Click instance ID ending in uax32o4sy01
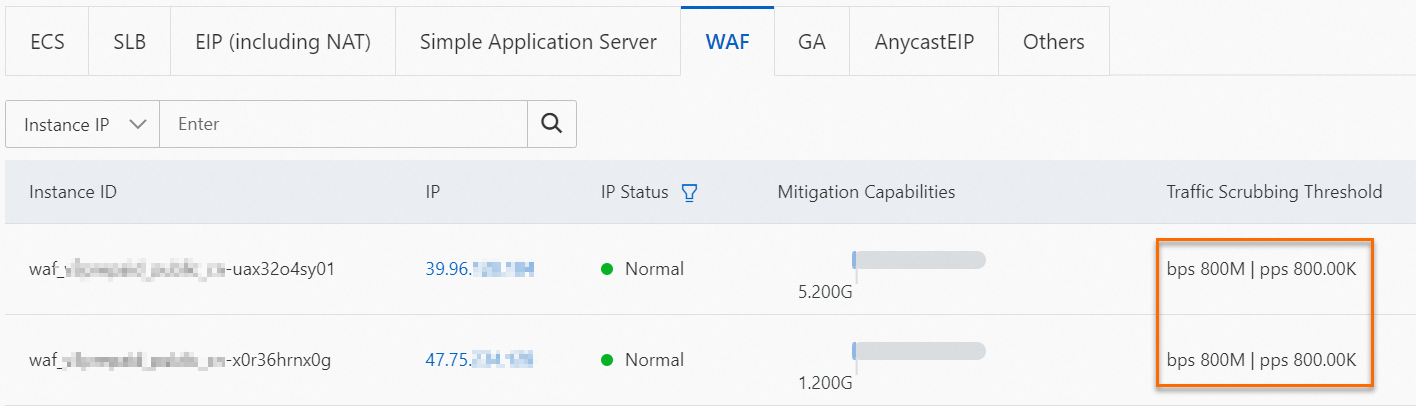The image size is (1416, 406). [181, 269]
